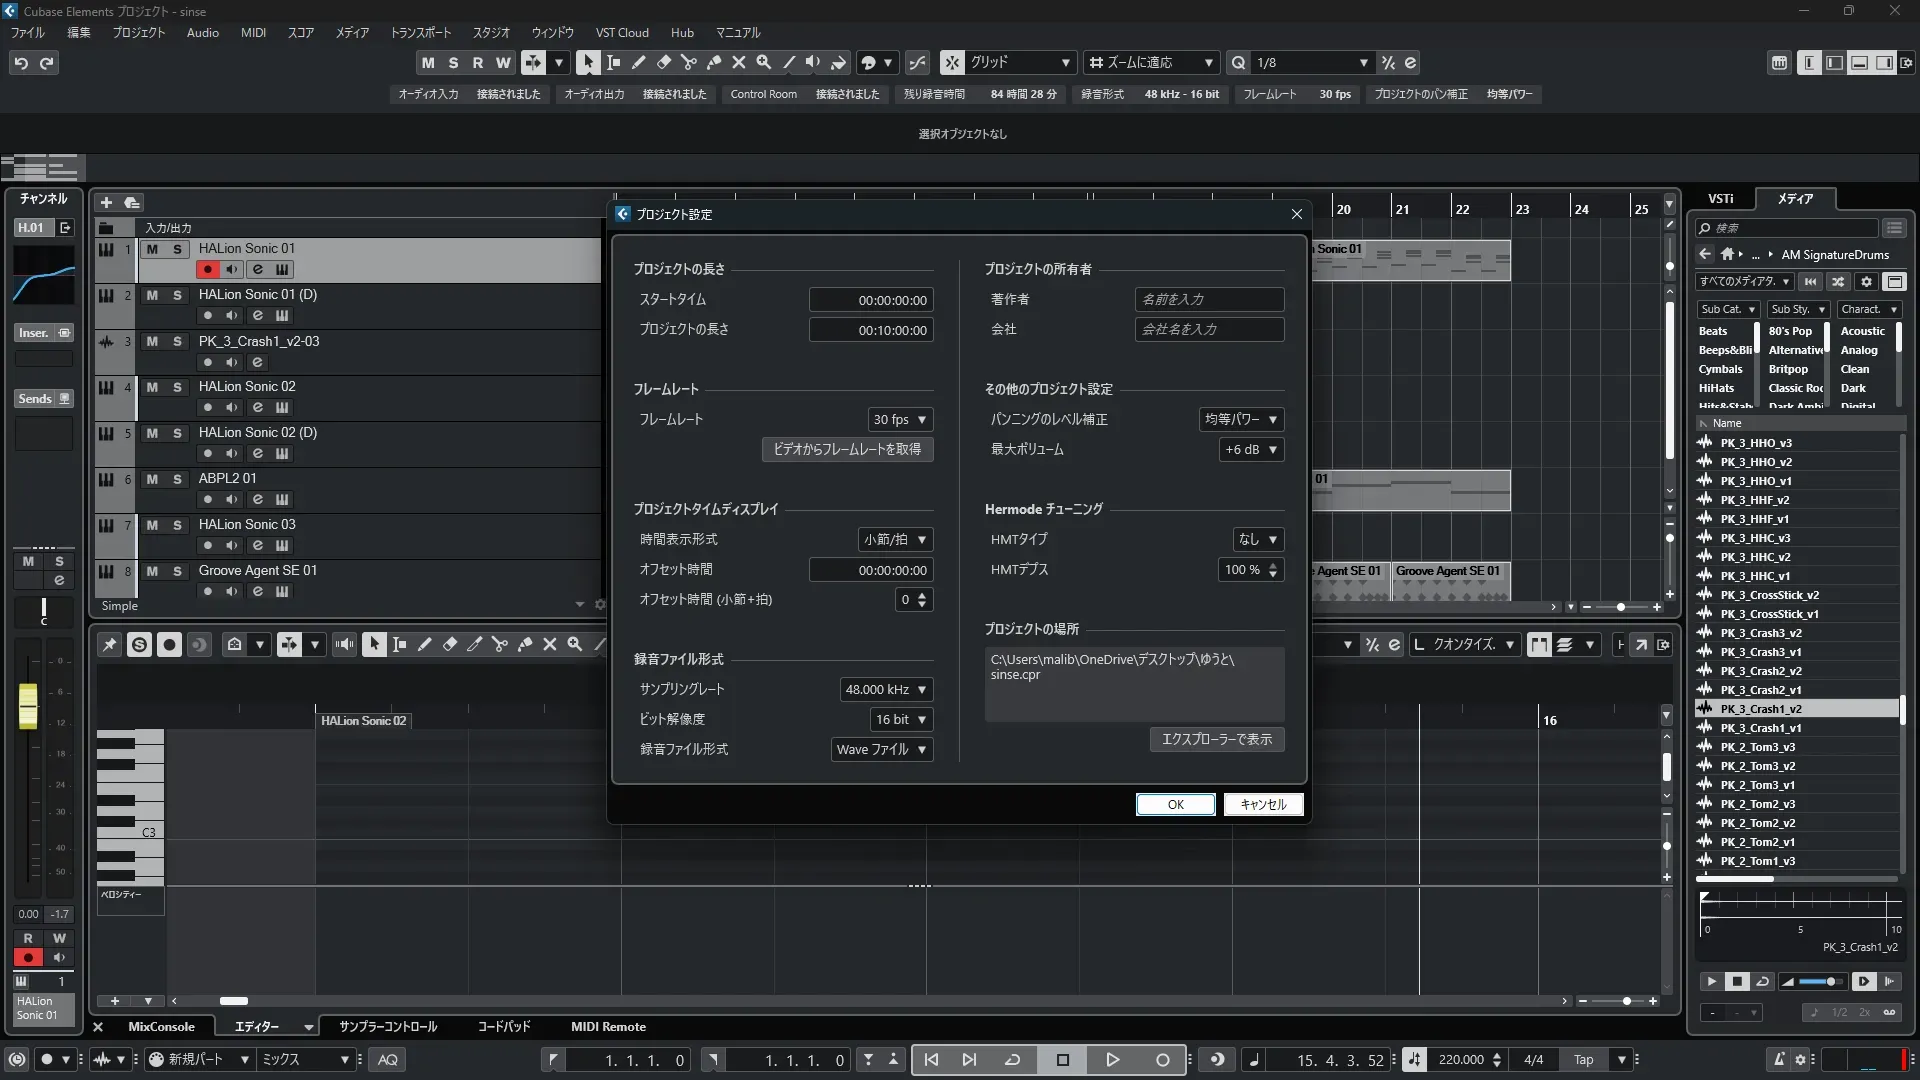The height and width of the screenshot is (1080, 1920).
Task: Click the Undo arrow icon
Action: coord(21,63)
